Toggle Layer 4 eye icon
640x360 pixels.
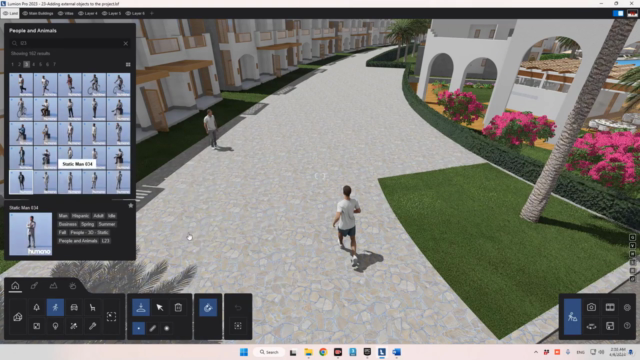coord(81,13)
